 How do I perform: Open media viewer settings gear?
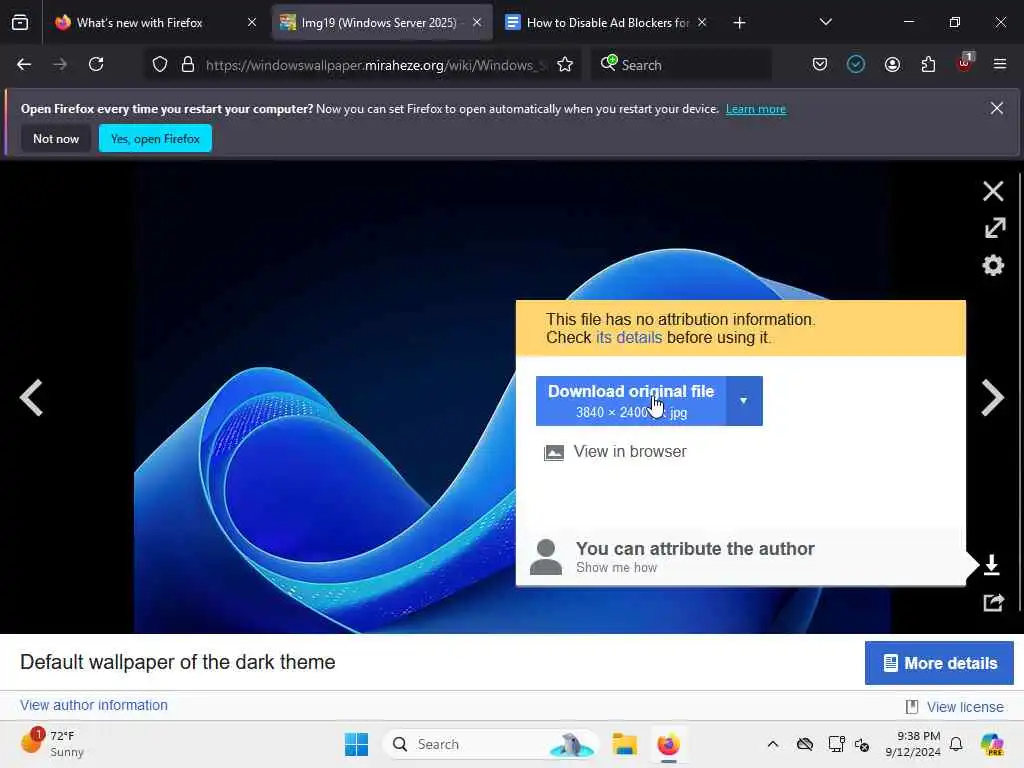tap(993, 265)
